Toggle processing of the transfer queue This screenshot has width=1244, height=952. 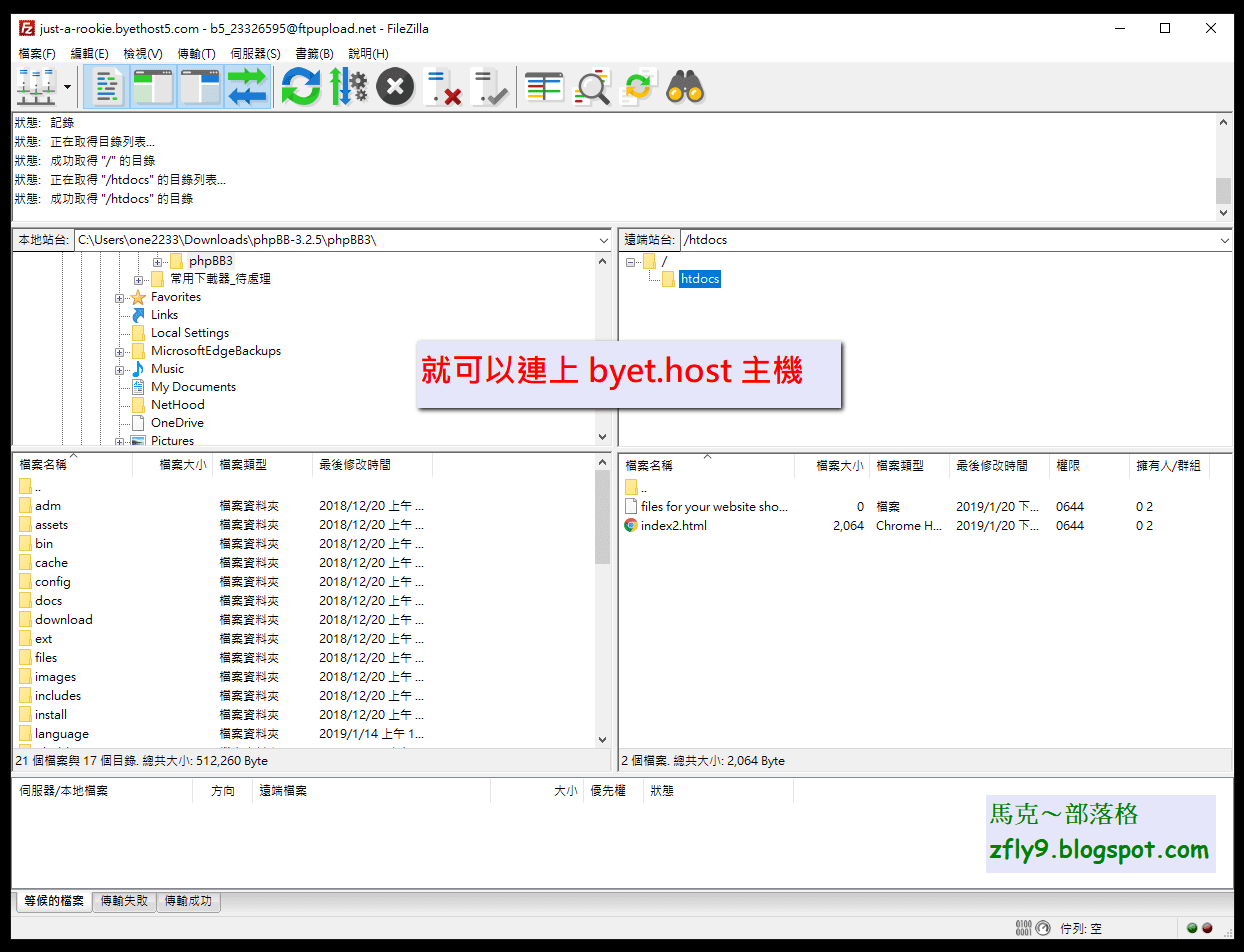[x=347, y=87]
